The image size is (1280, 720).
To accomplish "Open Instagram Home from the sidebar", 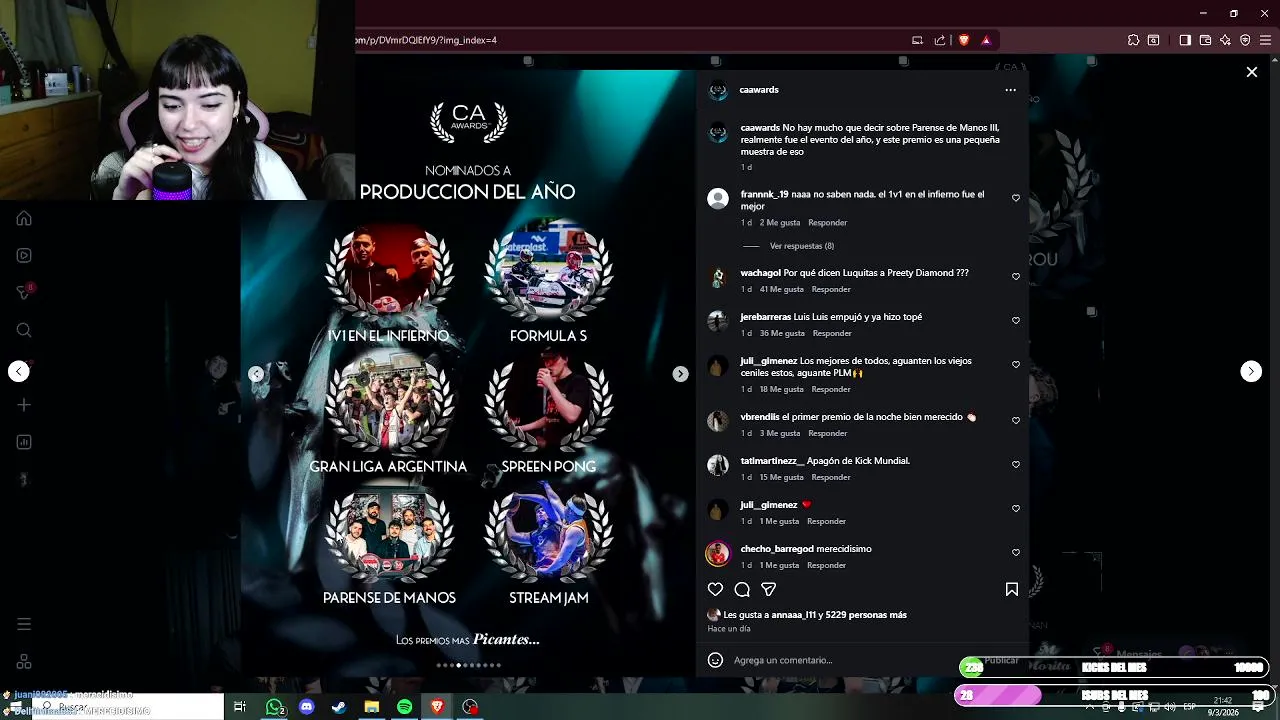I will tap(24, 219).
